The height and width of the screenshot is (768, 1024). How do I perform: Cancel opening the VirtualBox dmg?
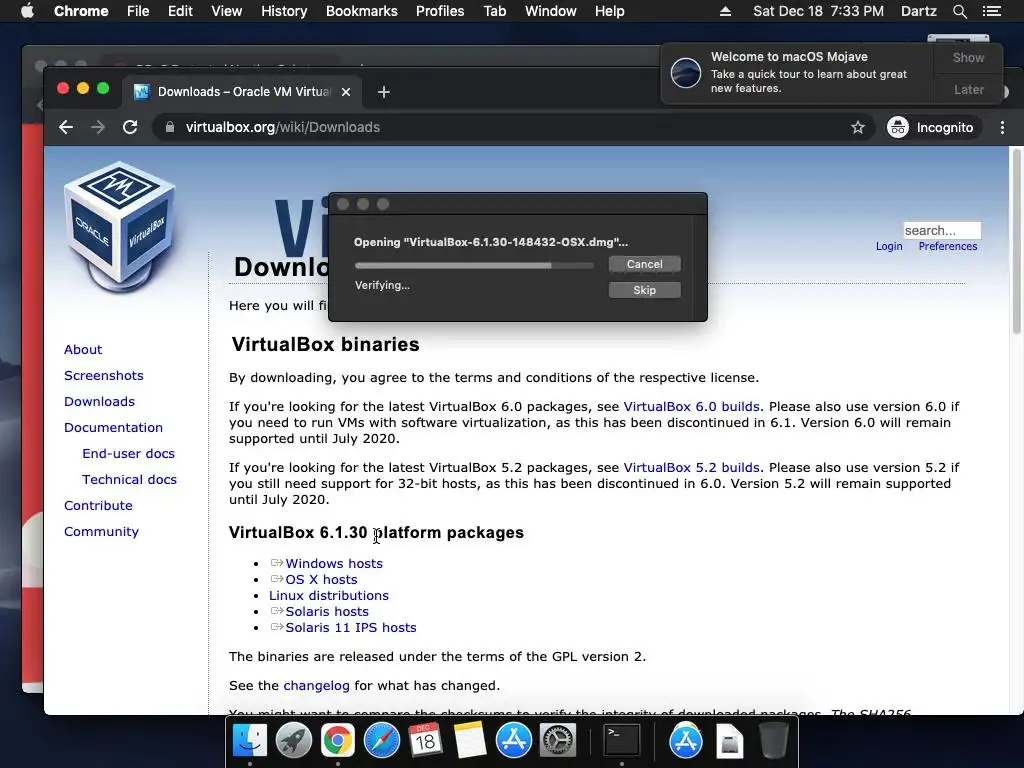[645, 264]
